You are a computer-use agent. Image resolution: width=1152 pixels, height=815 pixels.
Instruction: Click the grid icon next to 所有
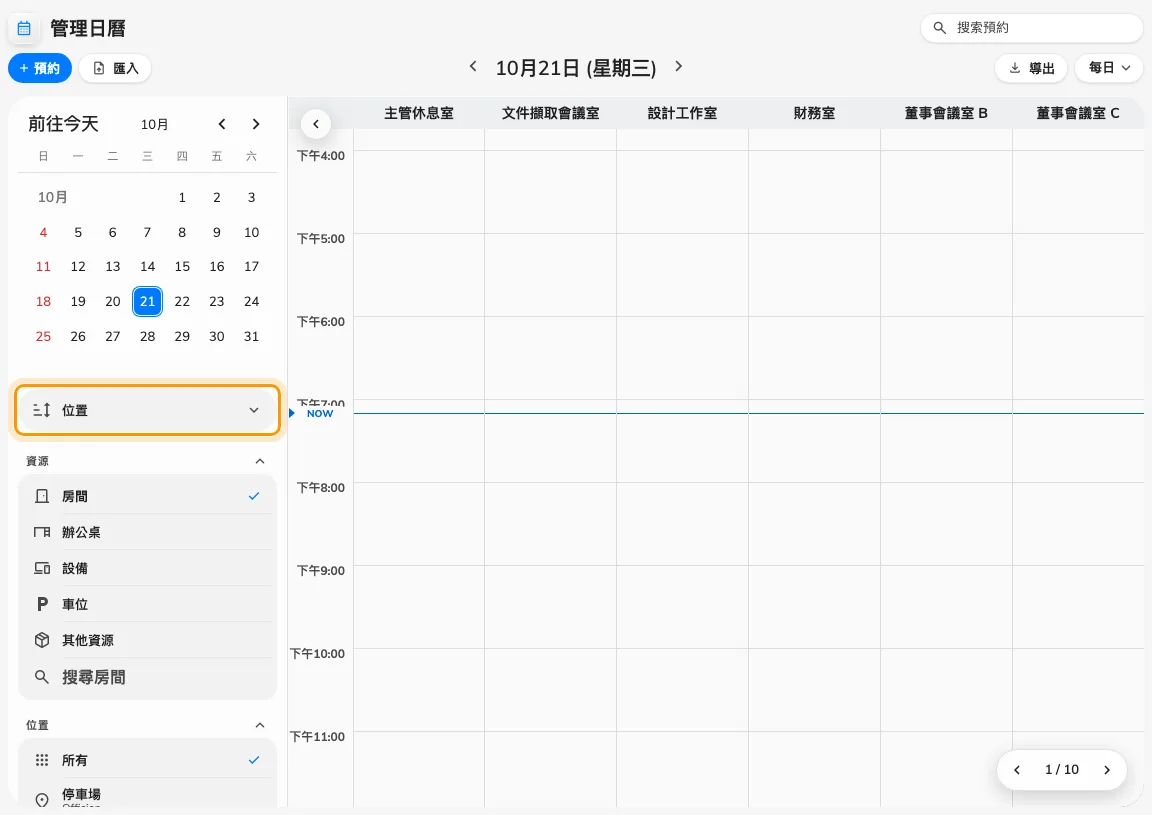point(42,760)
